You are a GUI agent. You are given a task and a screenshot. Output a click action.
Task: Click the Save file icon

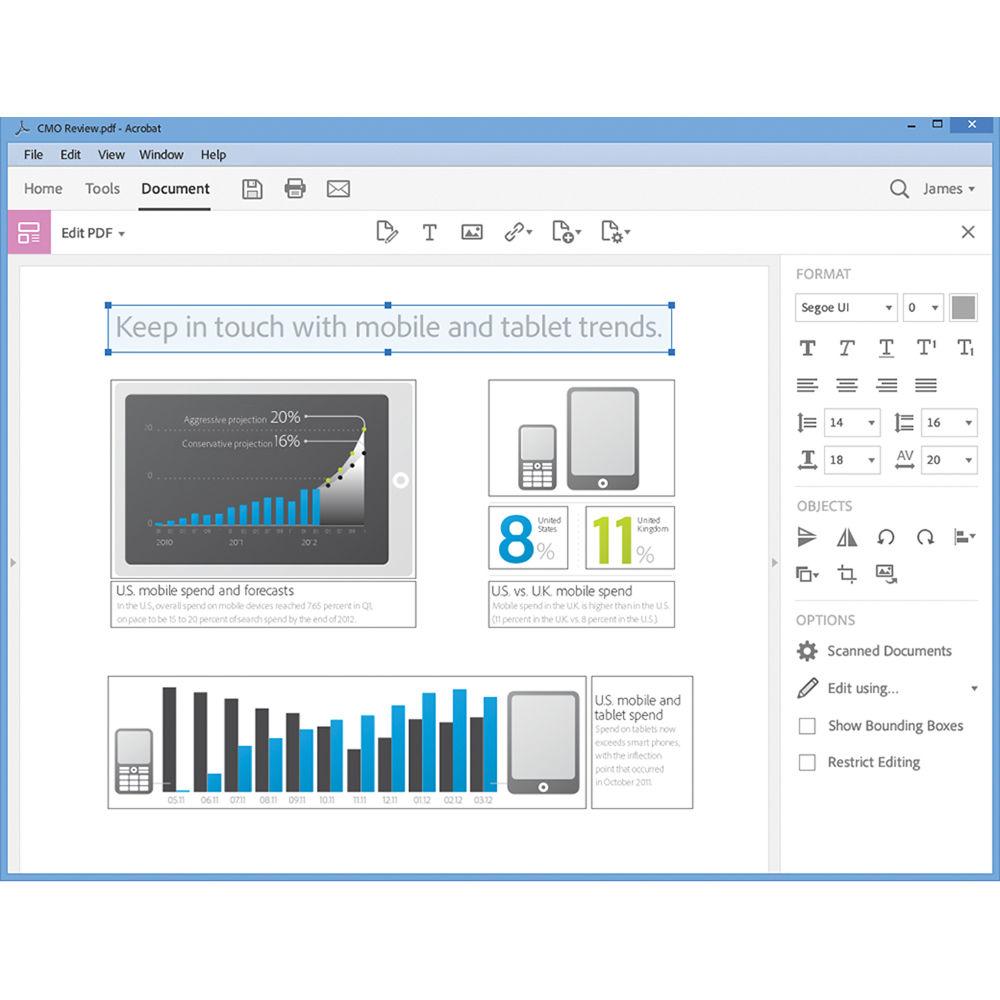[252, 189]
